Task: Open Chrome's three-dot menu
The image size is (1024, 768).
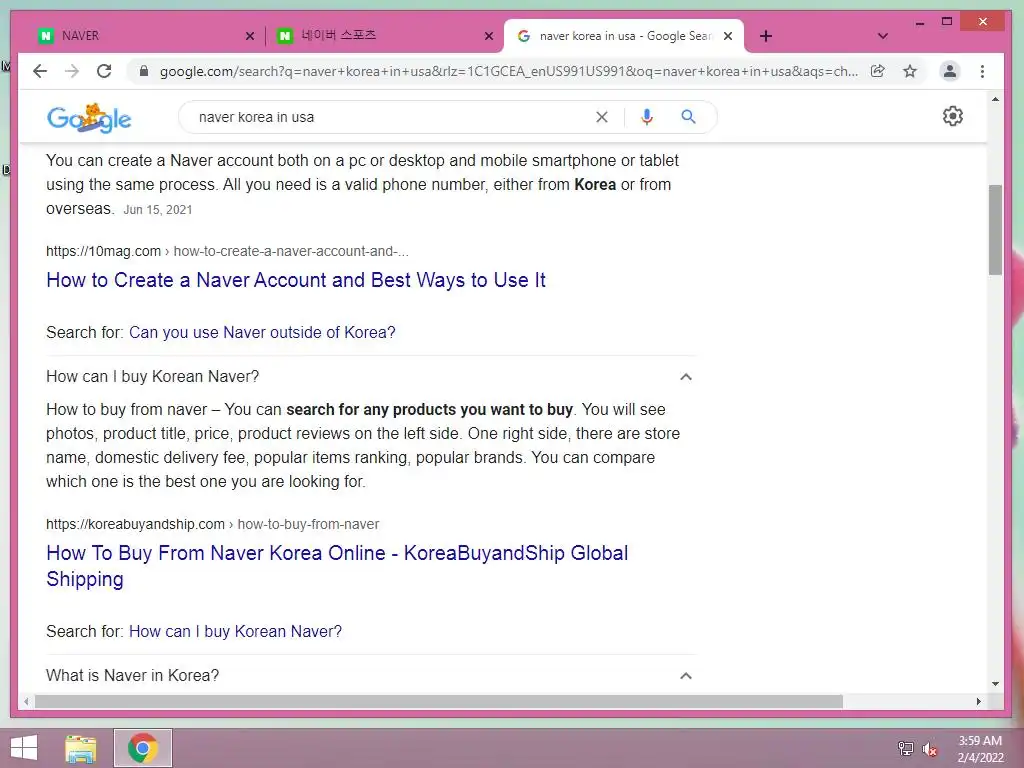Action: (x=982, y=71)
